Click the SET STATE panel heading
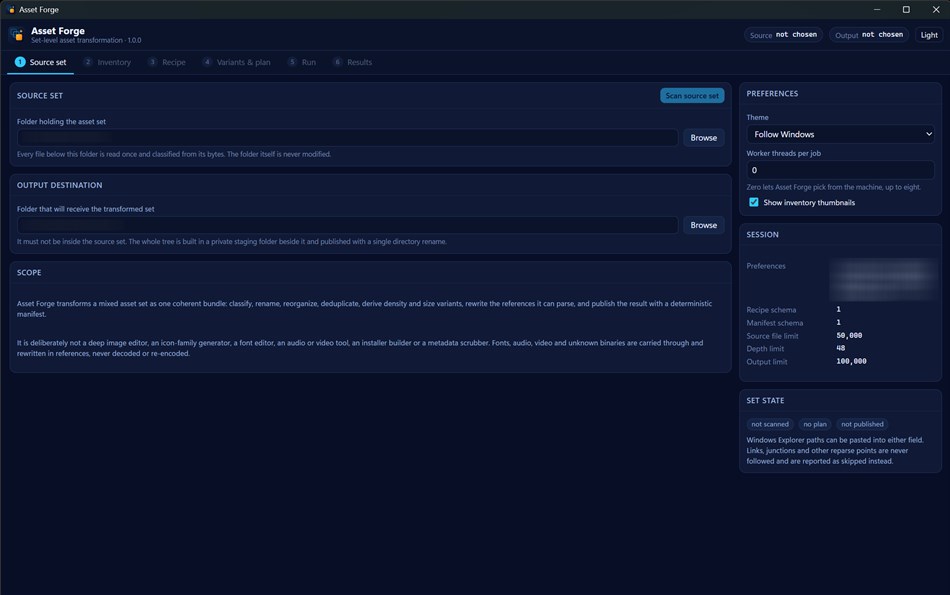Image resolution: width=950 pixels, height=595 pixels. coord(765,401)
